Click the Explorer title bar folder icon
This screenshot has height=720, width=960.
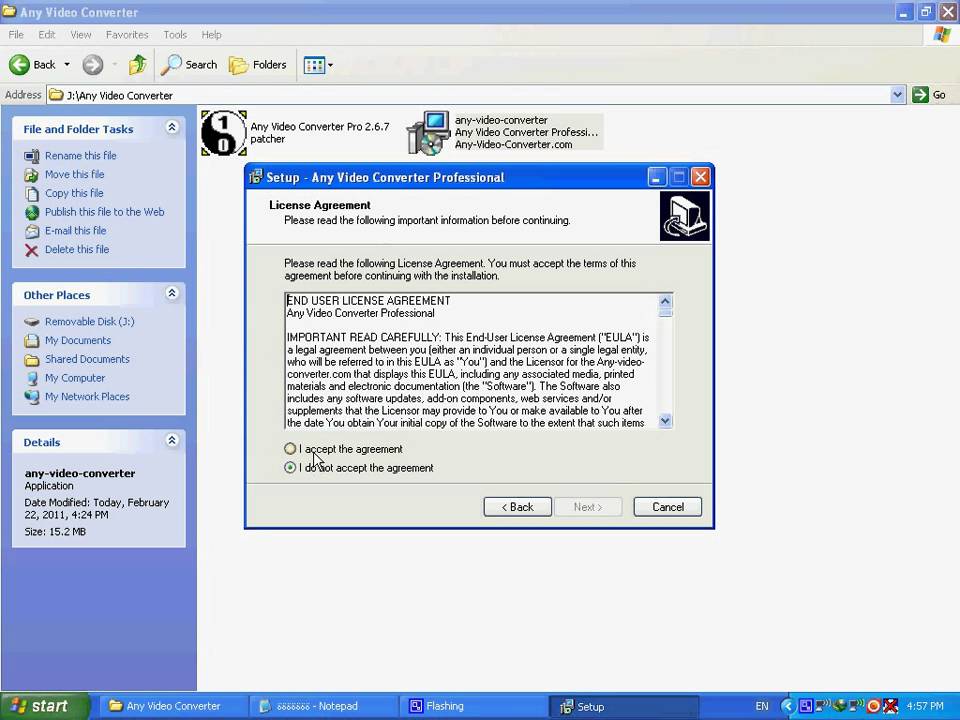point(9,12)
